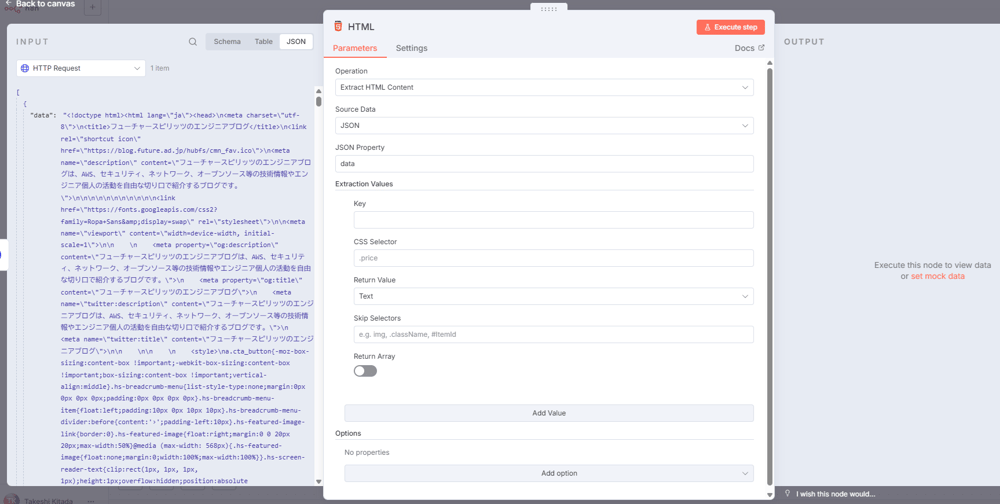
Task: Expand the Source Data dropdown
Action: [x=544, y=126]
